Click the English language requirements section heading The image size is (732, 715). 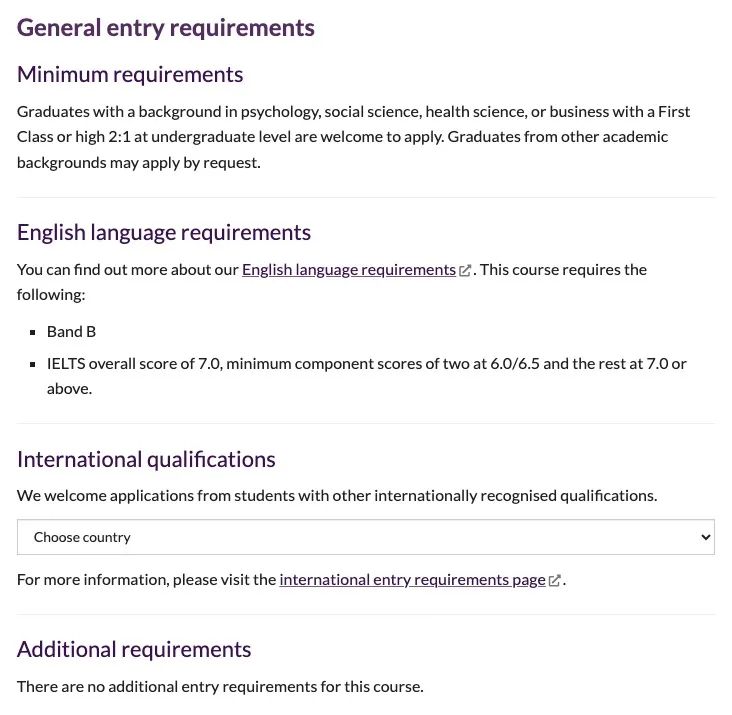[164, 232]
